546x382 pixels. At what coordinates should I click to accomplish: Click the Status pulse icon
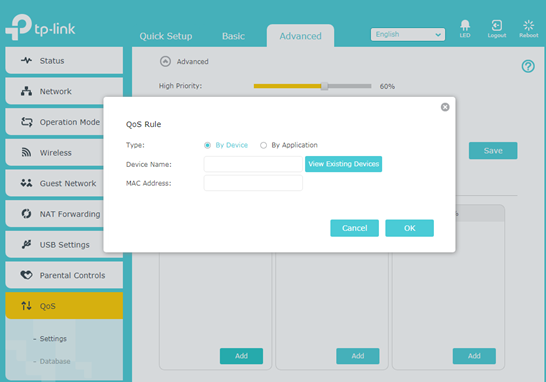[26, 60]
